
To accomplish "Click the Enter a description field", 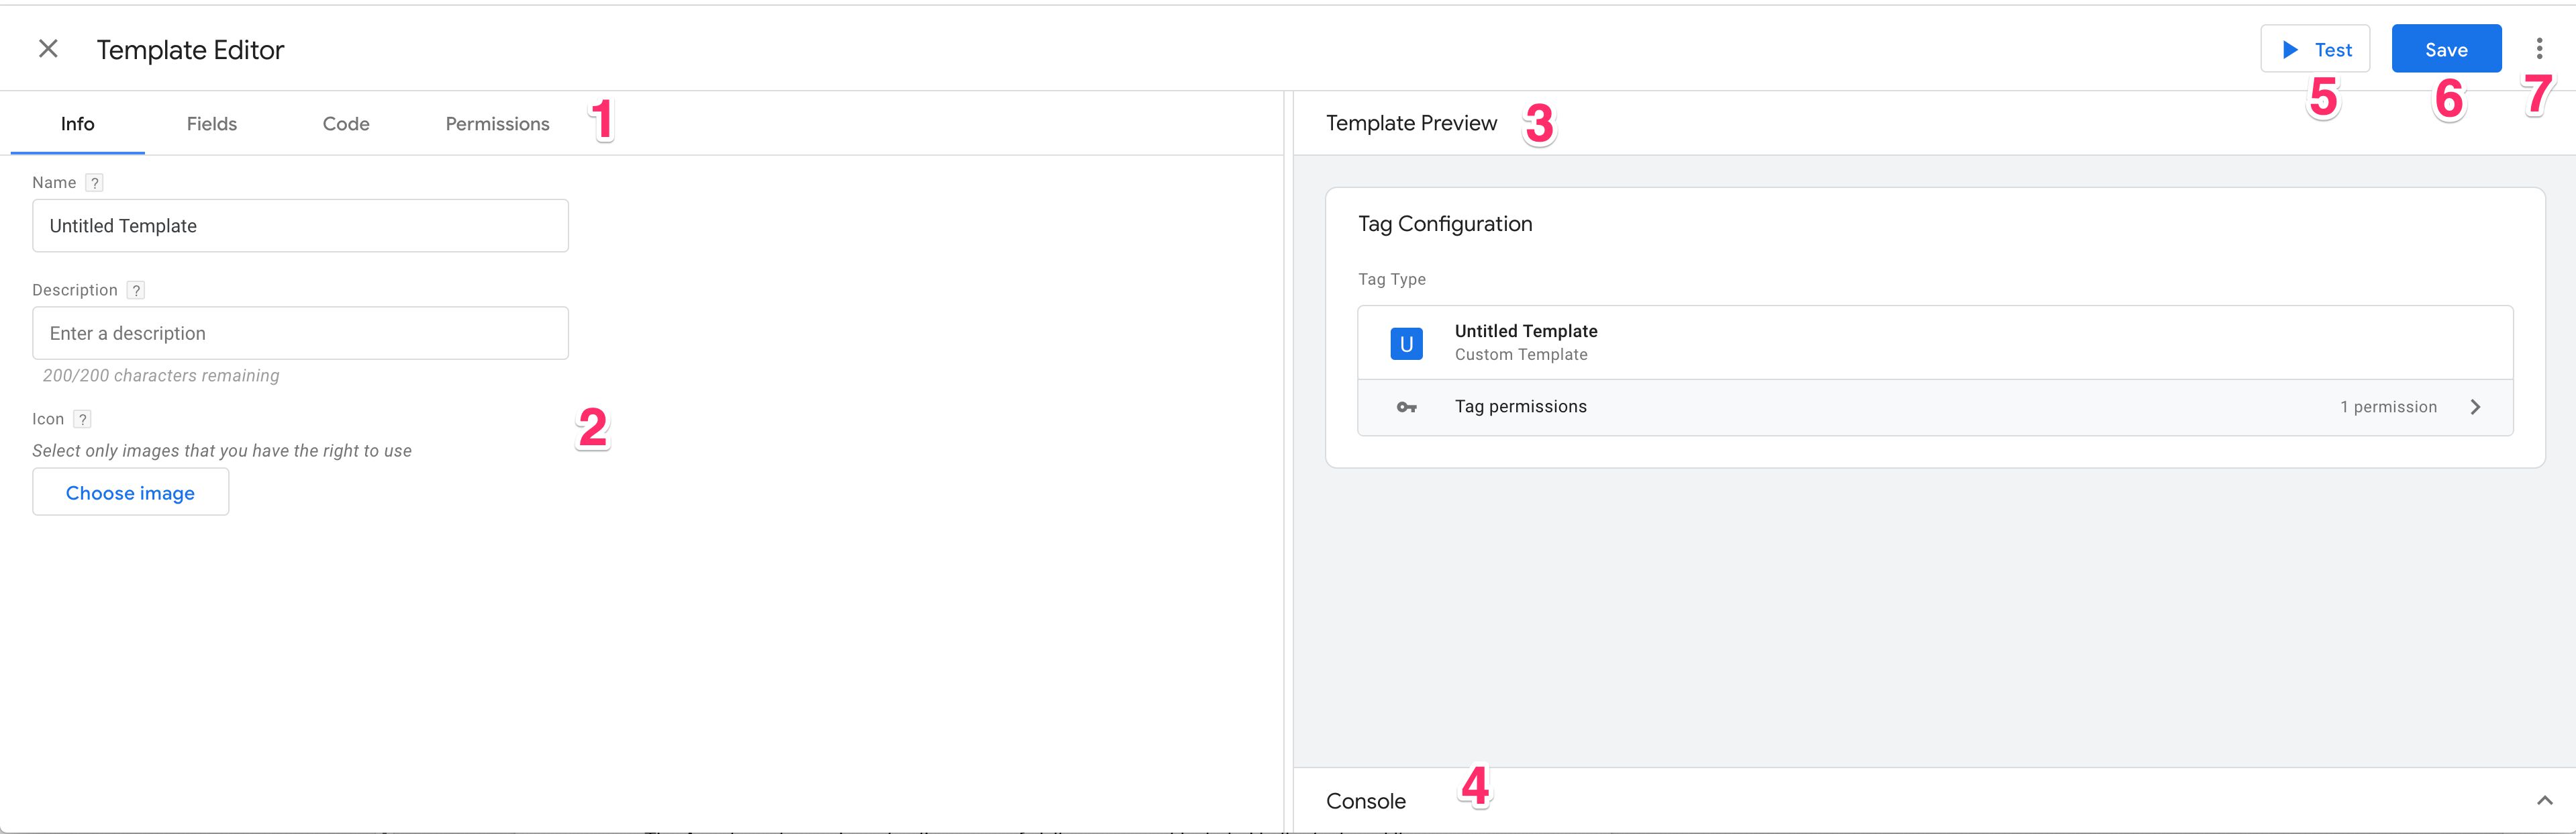I will tap(300, 333).
